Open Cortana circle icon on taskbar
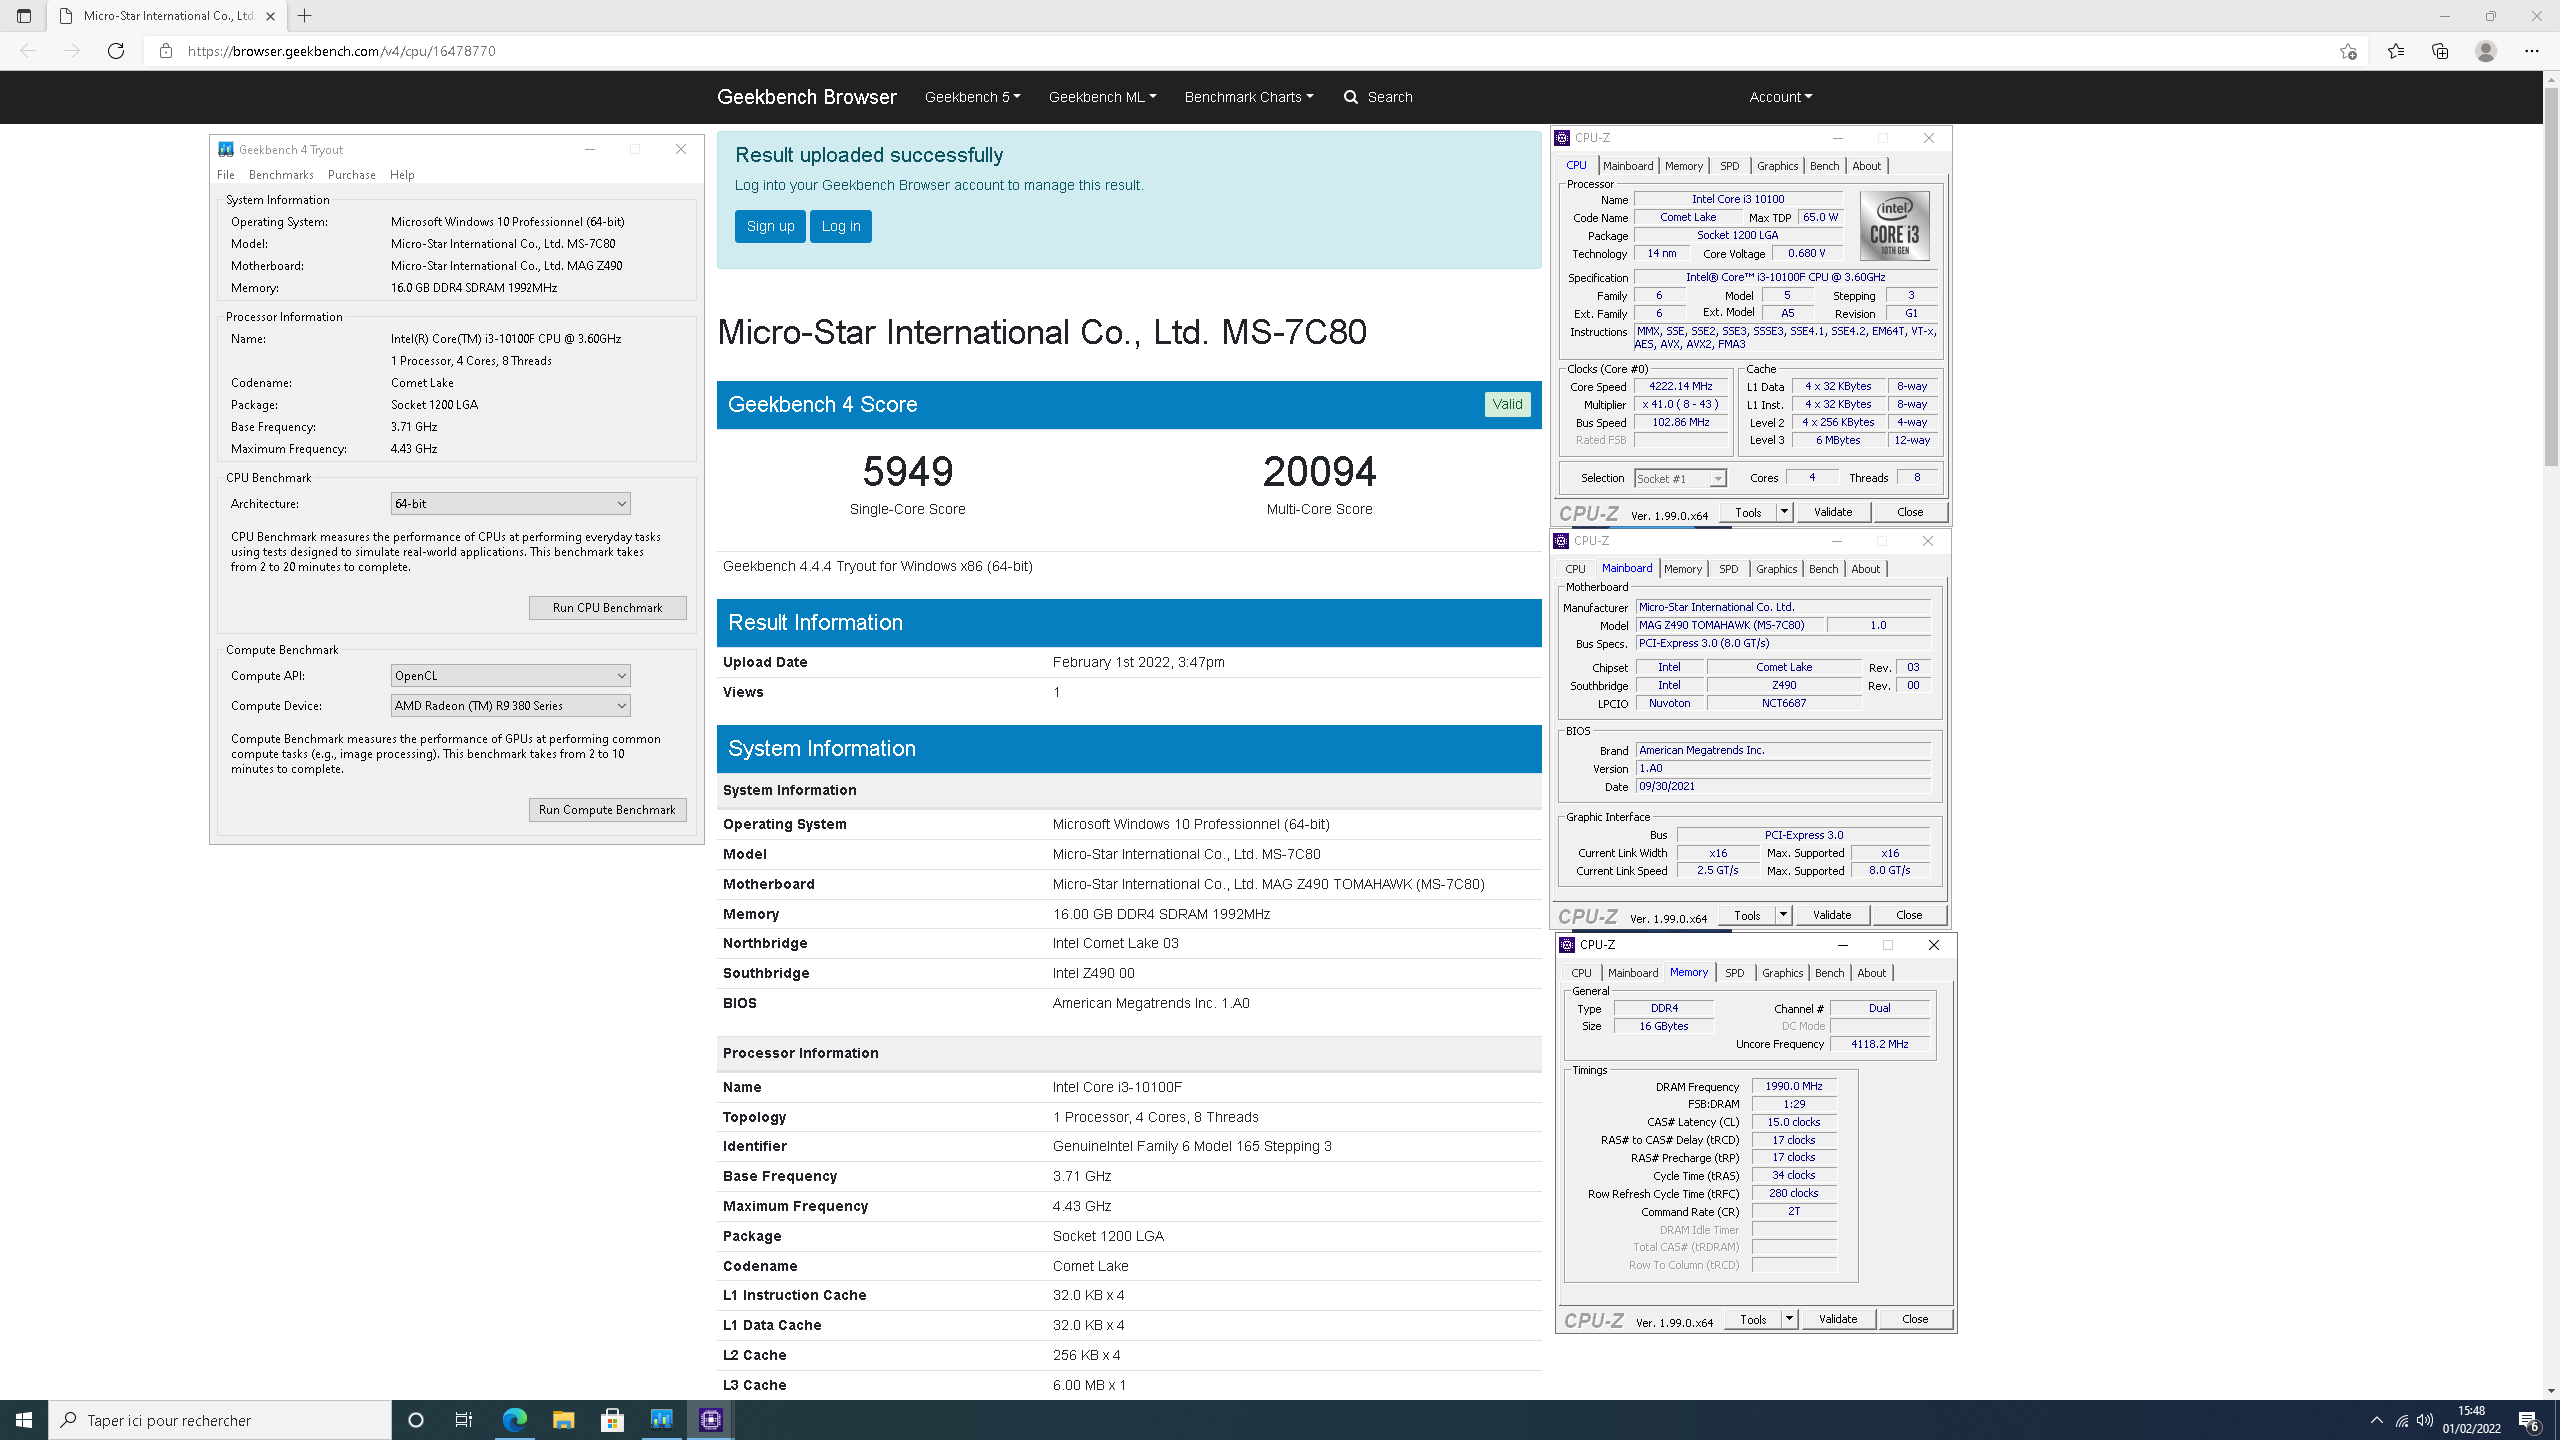The width and height of the screenshot is (2560, 1440). click(416, 1420)
